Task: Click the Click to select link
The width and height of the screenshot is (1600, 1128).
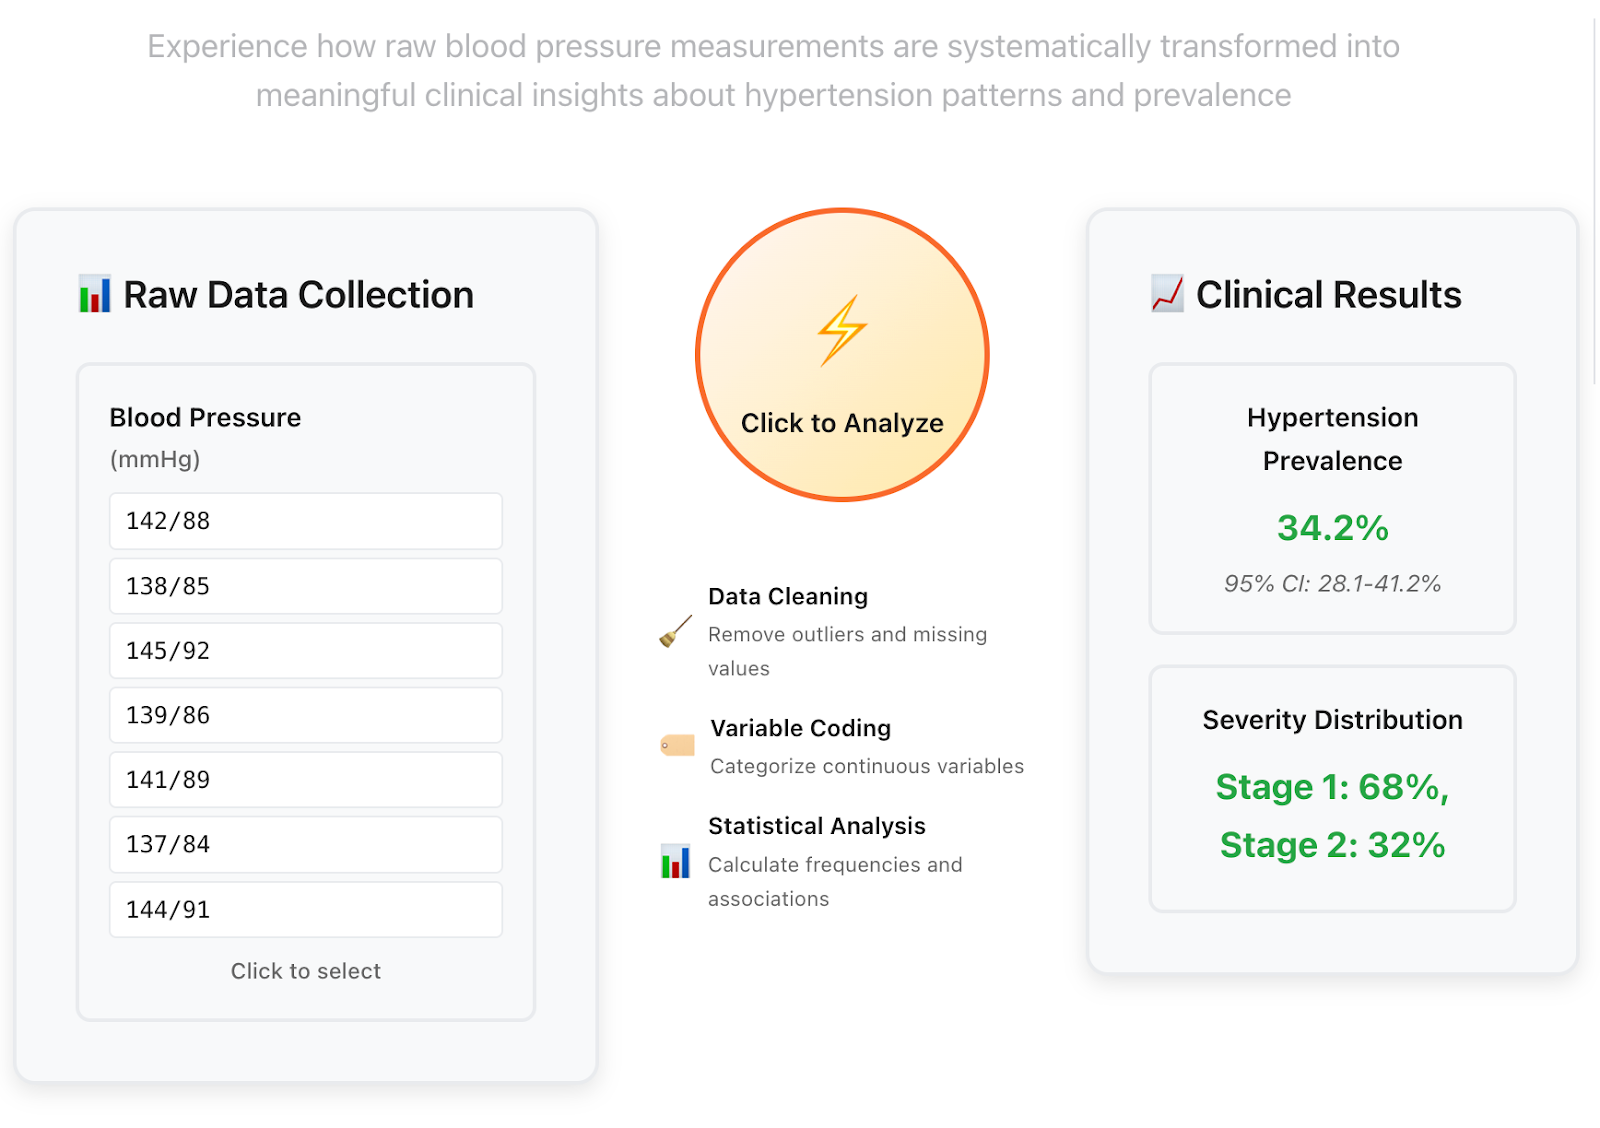Action: 305,970
